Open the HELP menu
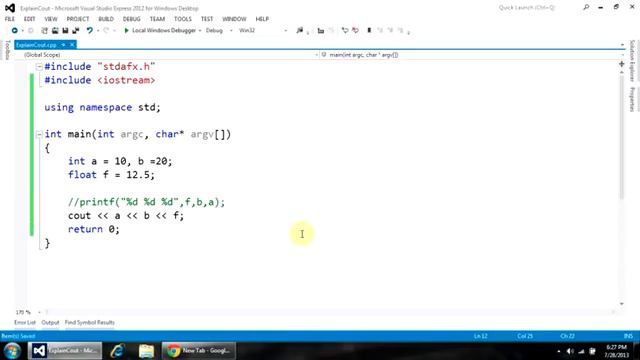 pos(262,19)
